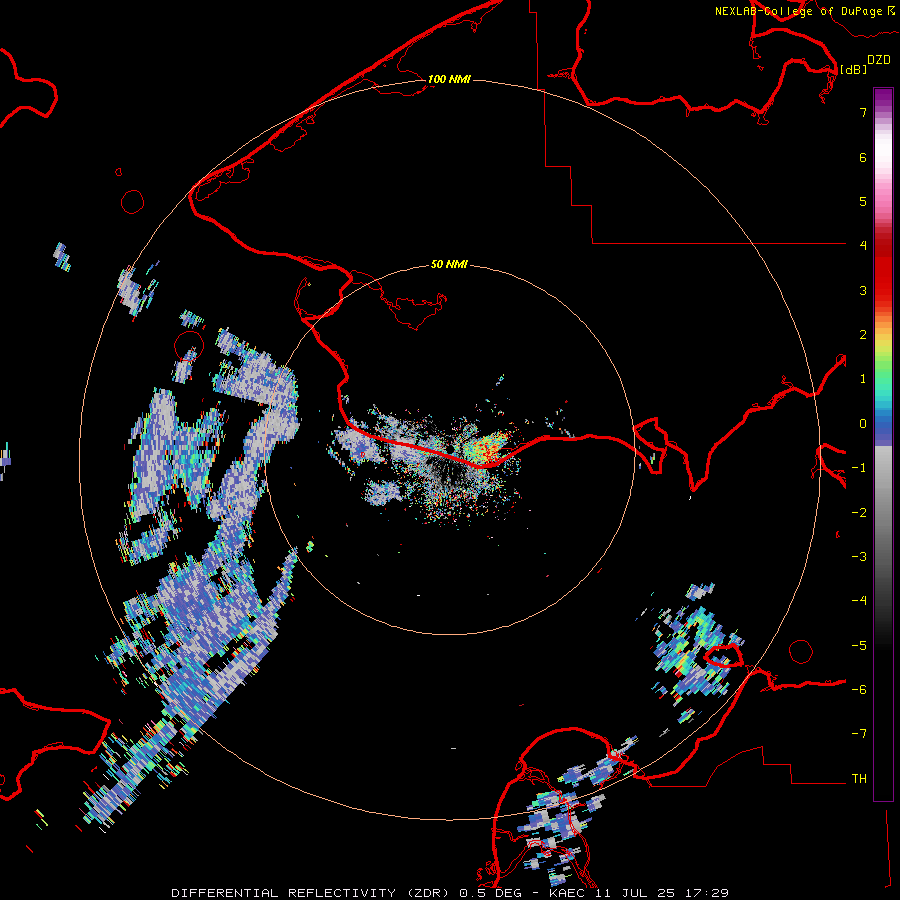Click the DZD label above color scale

pos(879,60)
